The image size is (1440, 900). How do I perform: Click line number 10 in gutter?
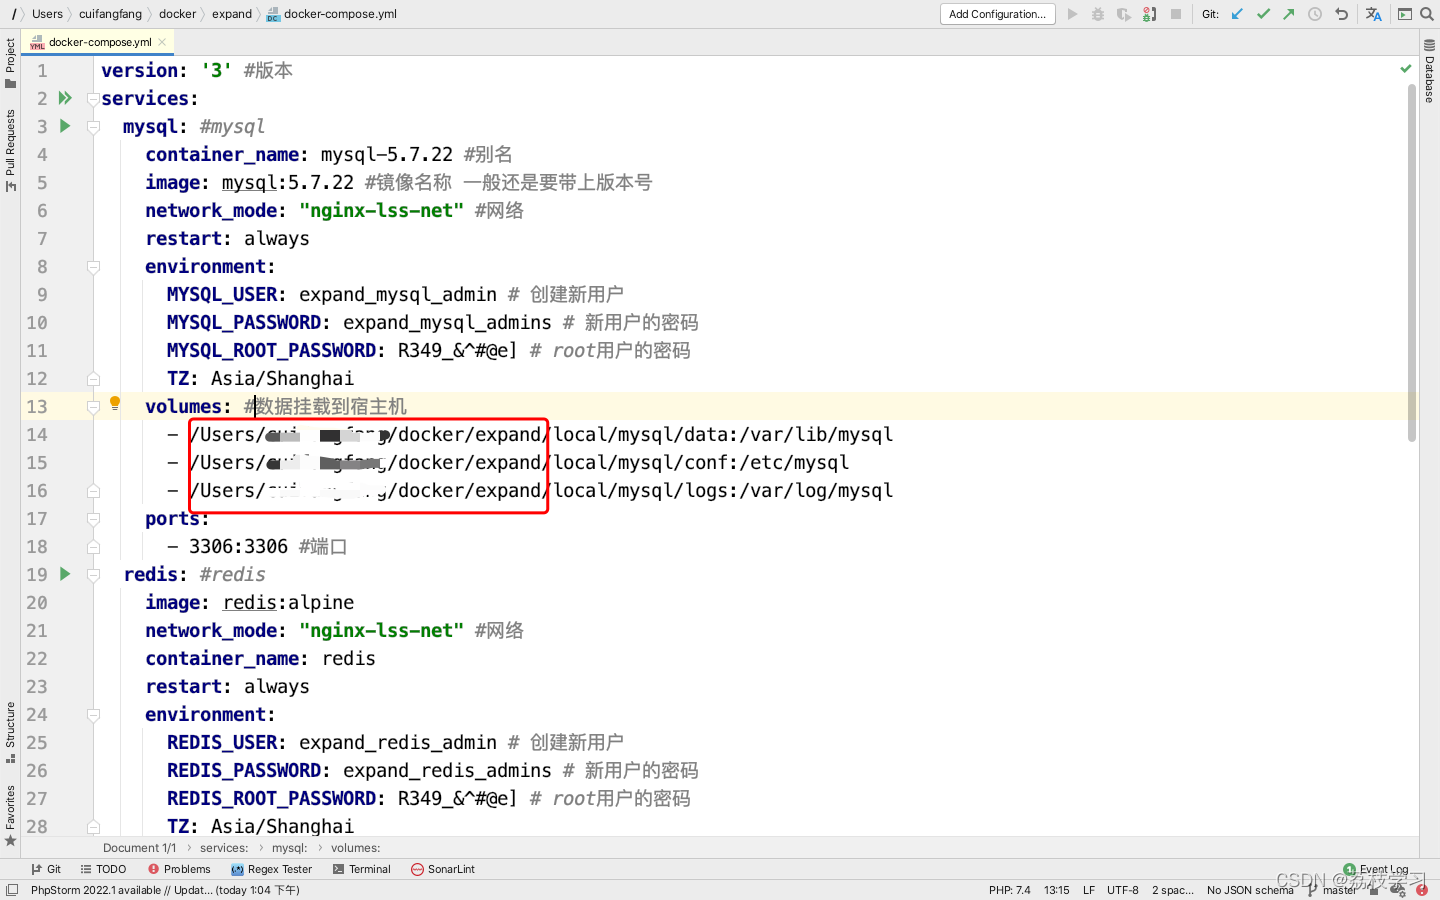tap(37, 322)
